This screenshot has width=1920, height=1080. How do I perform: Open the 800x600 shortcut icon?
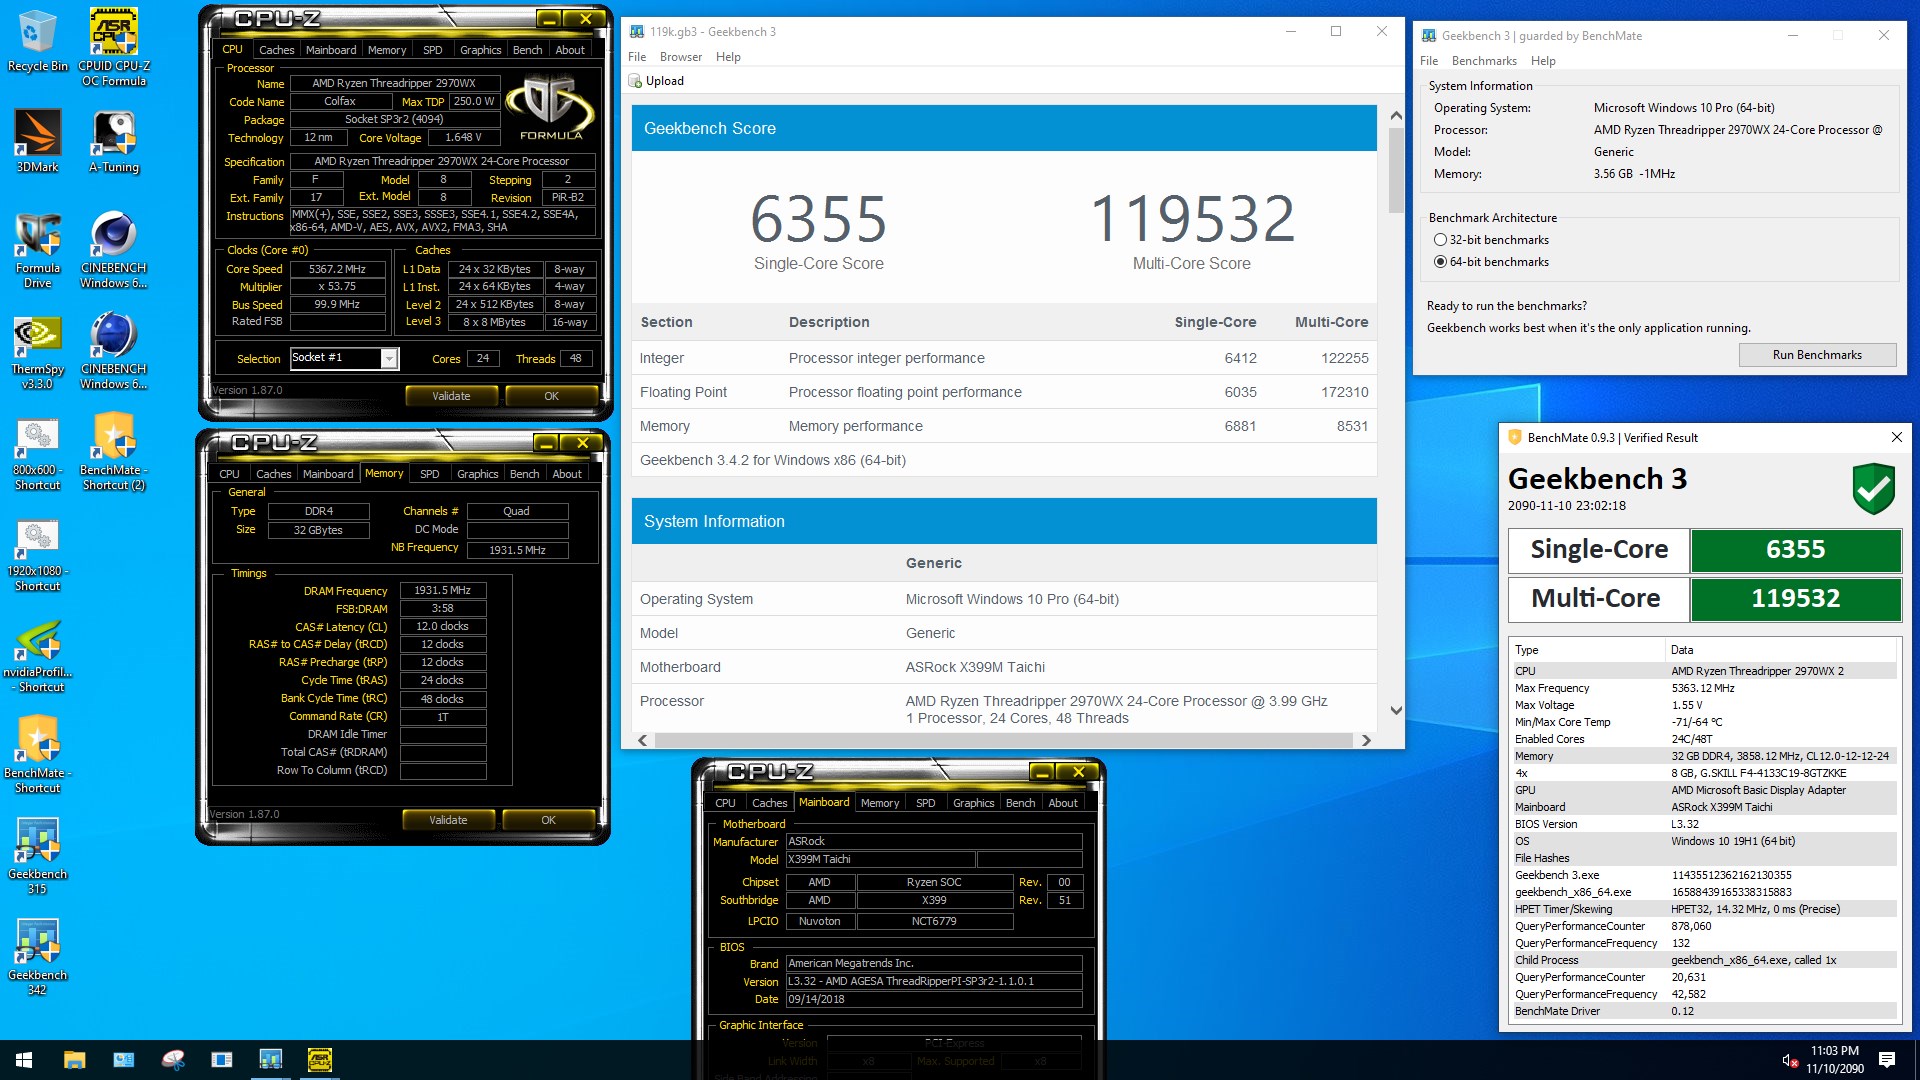pos(37,453)
